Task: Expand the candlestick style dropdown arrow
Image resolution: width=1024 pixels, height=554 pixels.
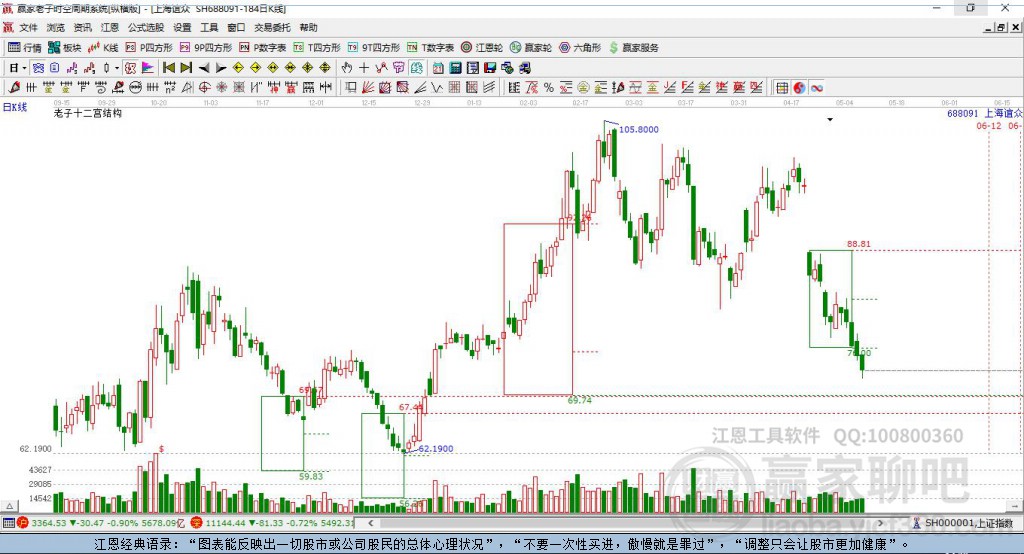Action: pos(117,68)
